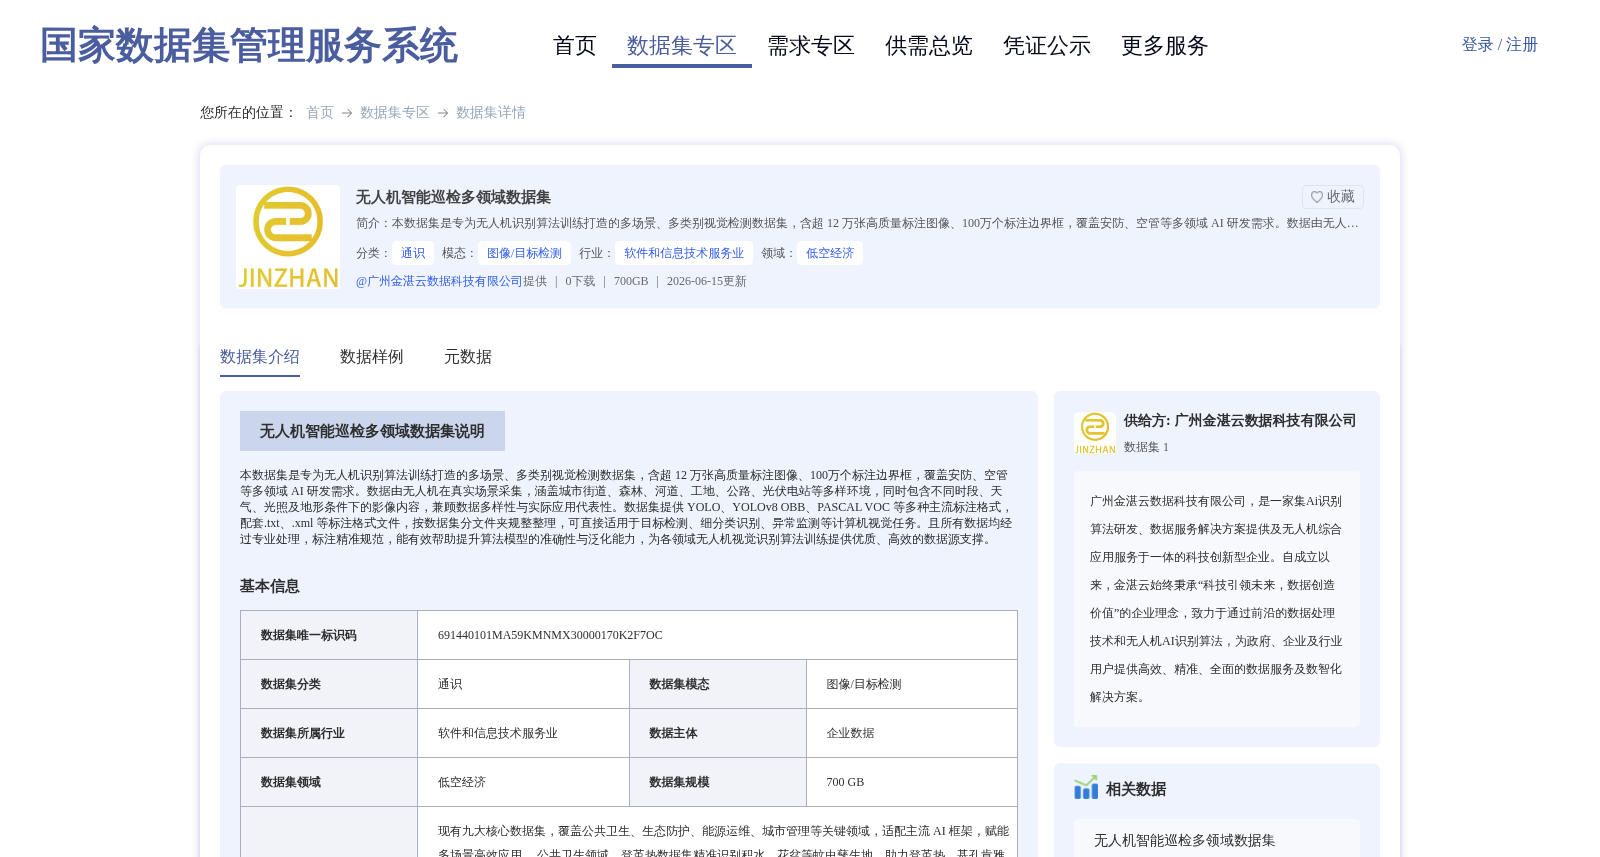Click the 数据集所属行业 table label
This screenshot has height=857, width=1600.
coord(303,733)
